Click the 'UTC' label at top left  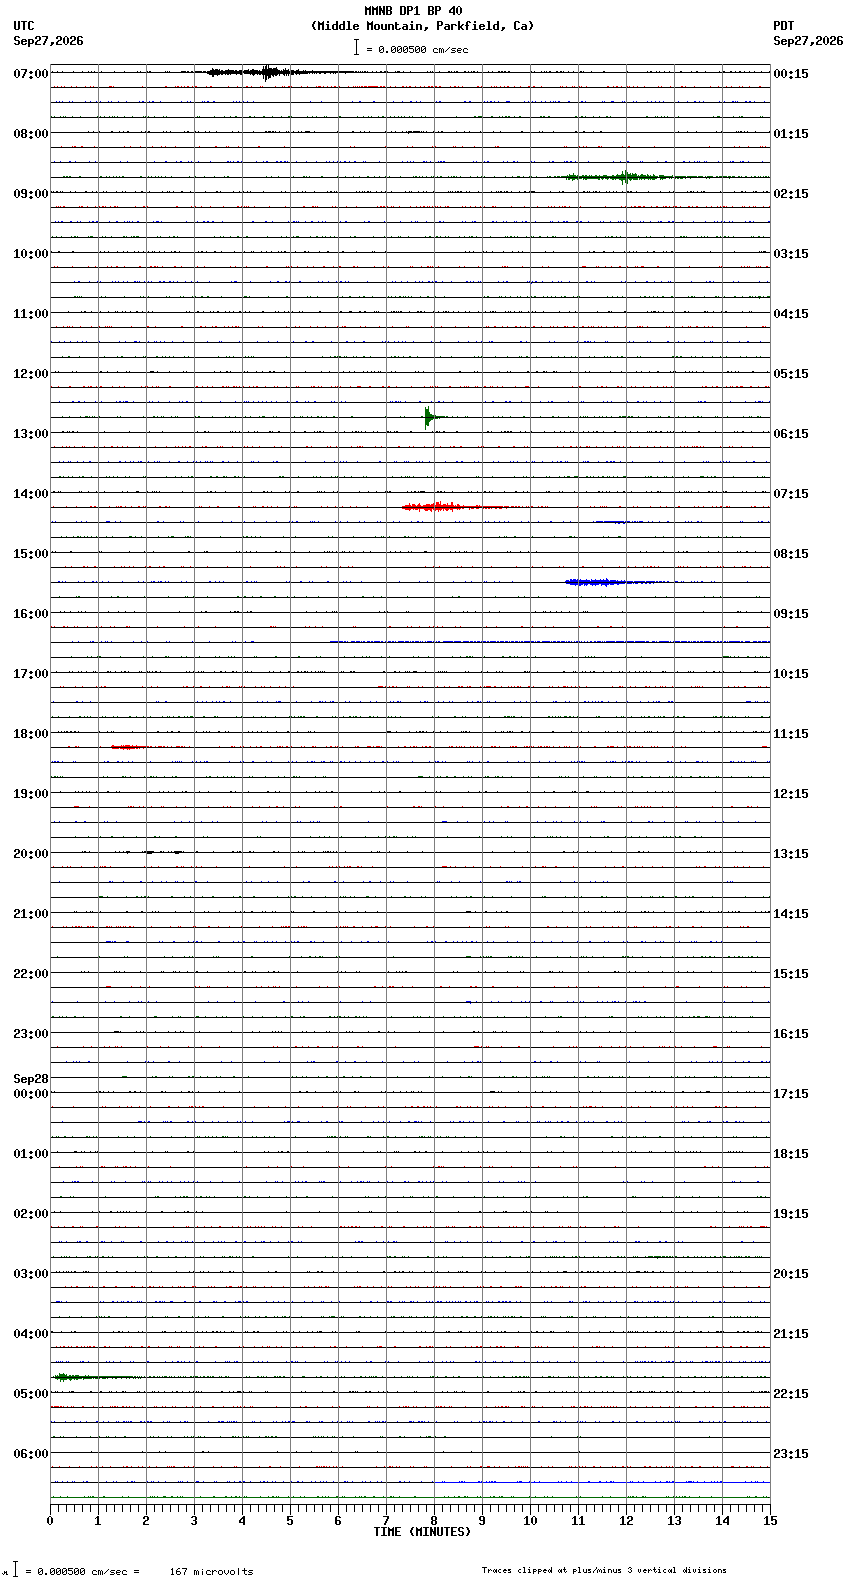click(24, 26)
